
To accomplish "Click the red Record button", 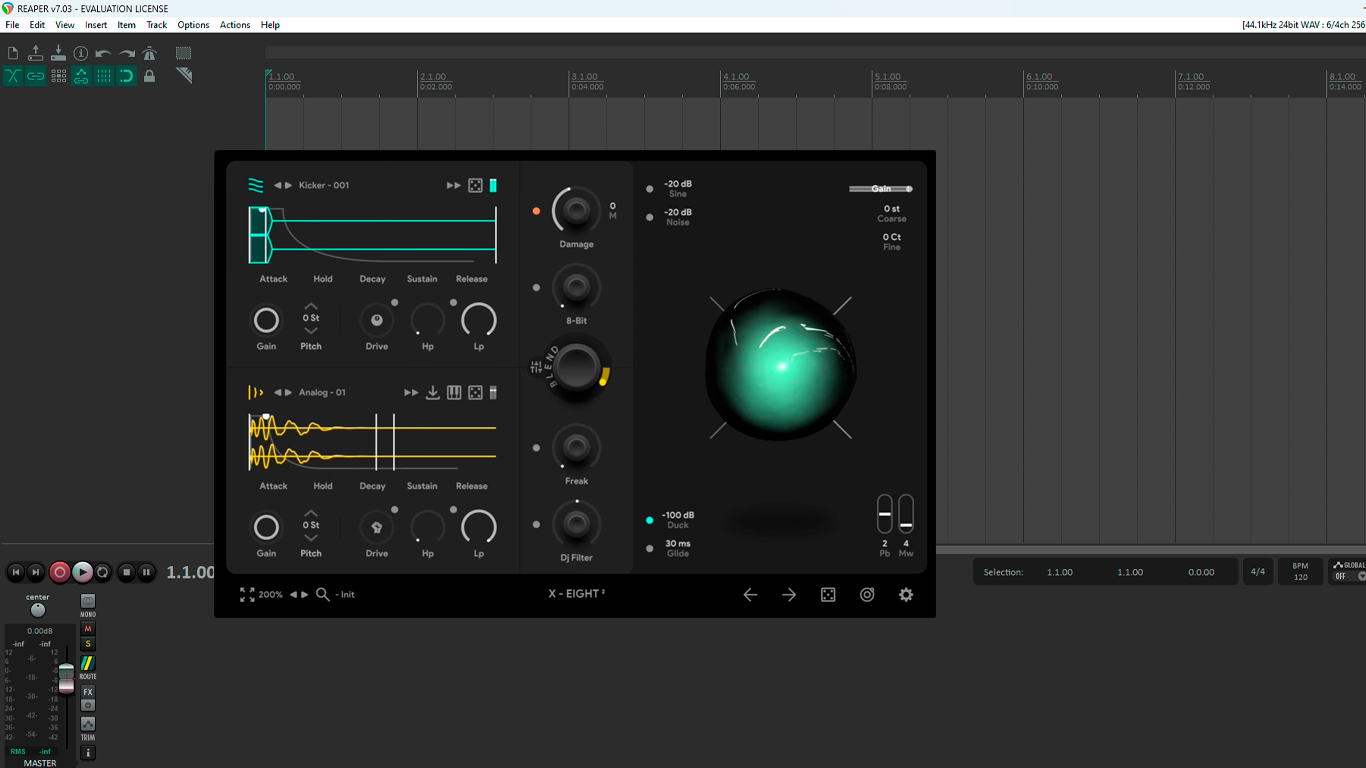I will tap(60, 572).
